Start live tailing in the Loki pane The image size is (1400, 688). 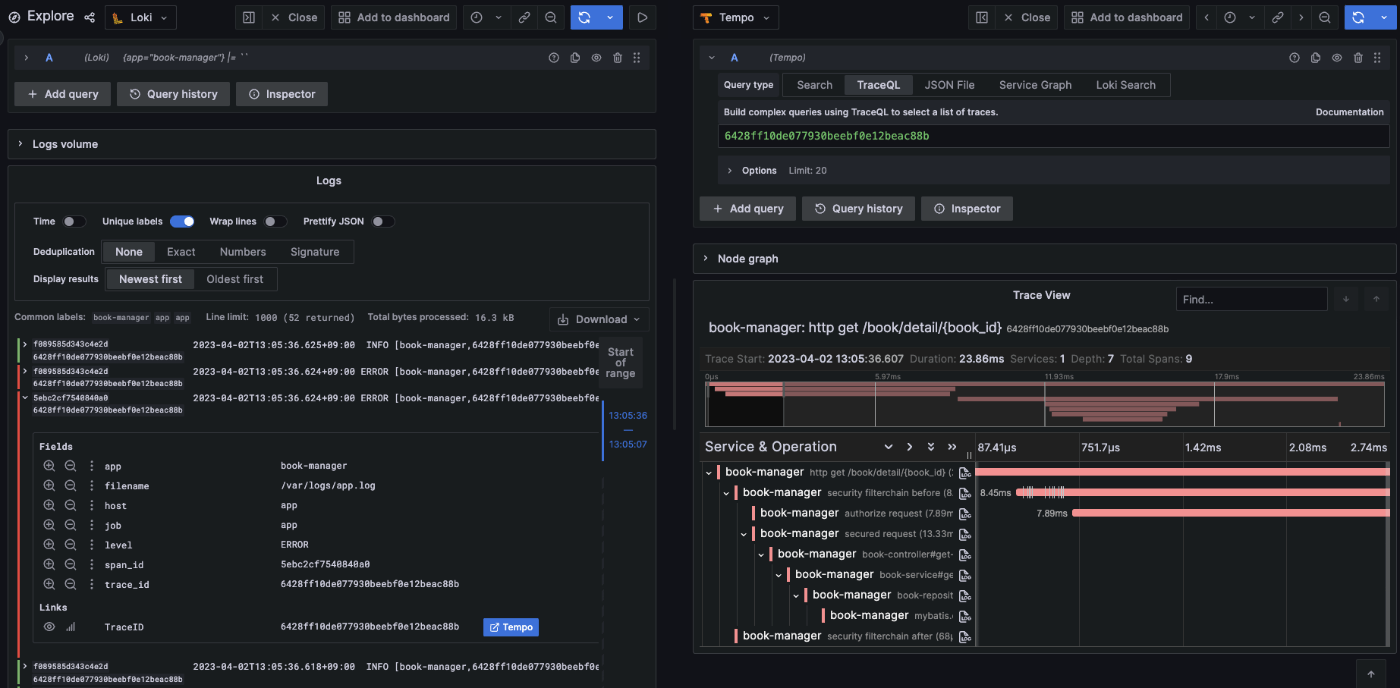[x=643, y=17]
